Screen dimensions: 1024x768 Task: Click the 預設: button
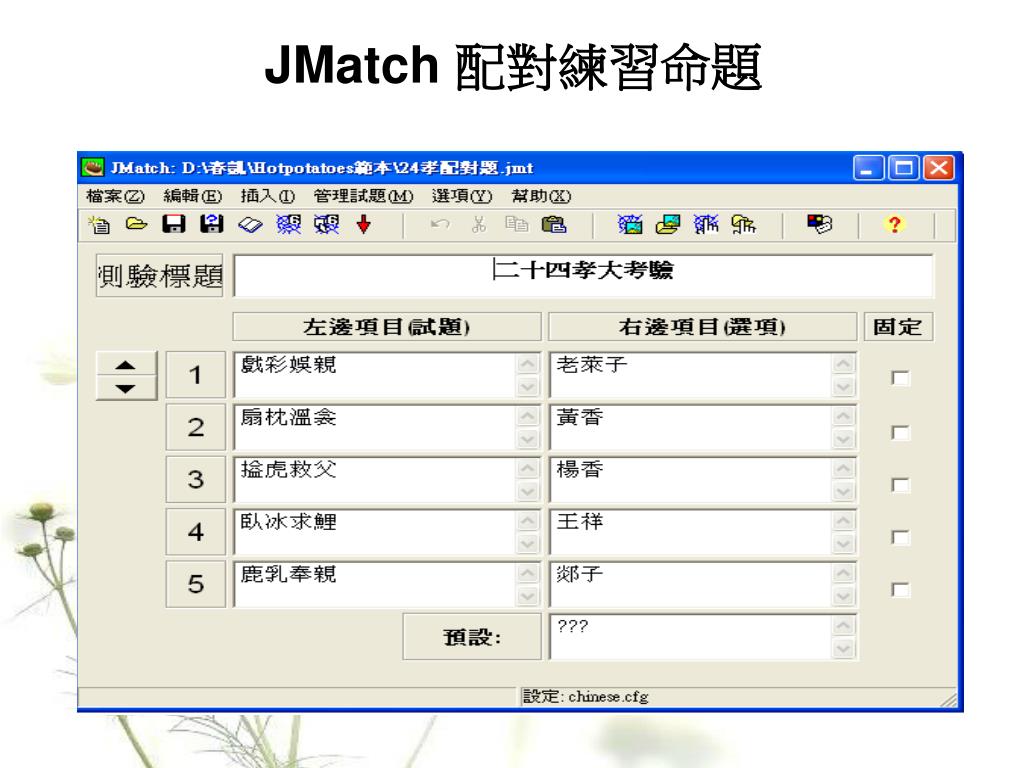coord(472,637)
